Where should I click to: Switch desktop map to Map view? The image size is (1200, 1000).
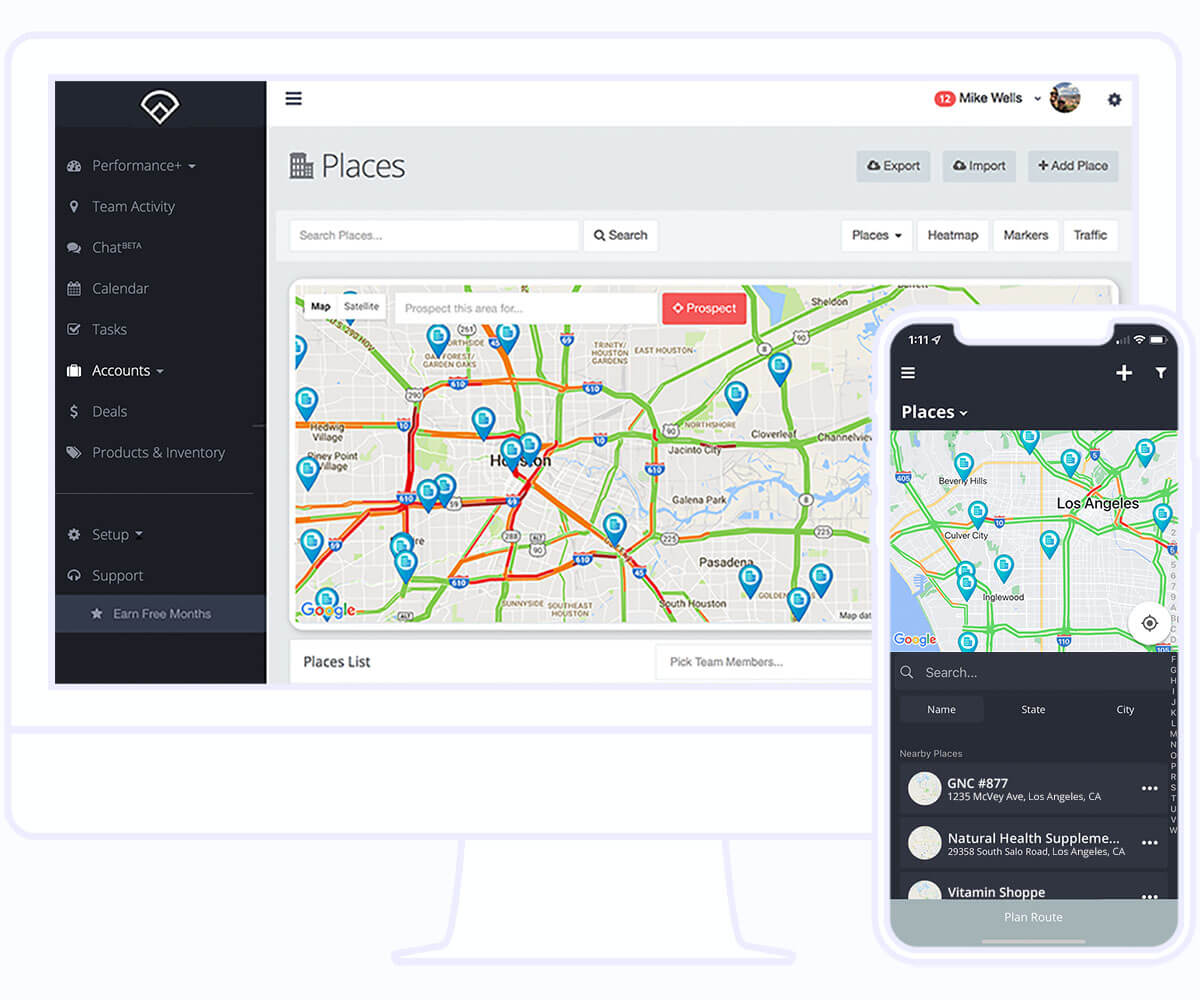coord(320,307)
